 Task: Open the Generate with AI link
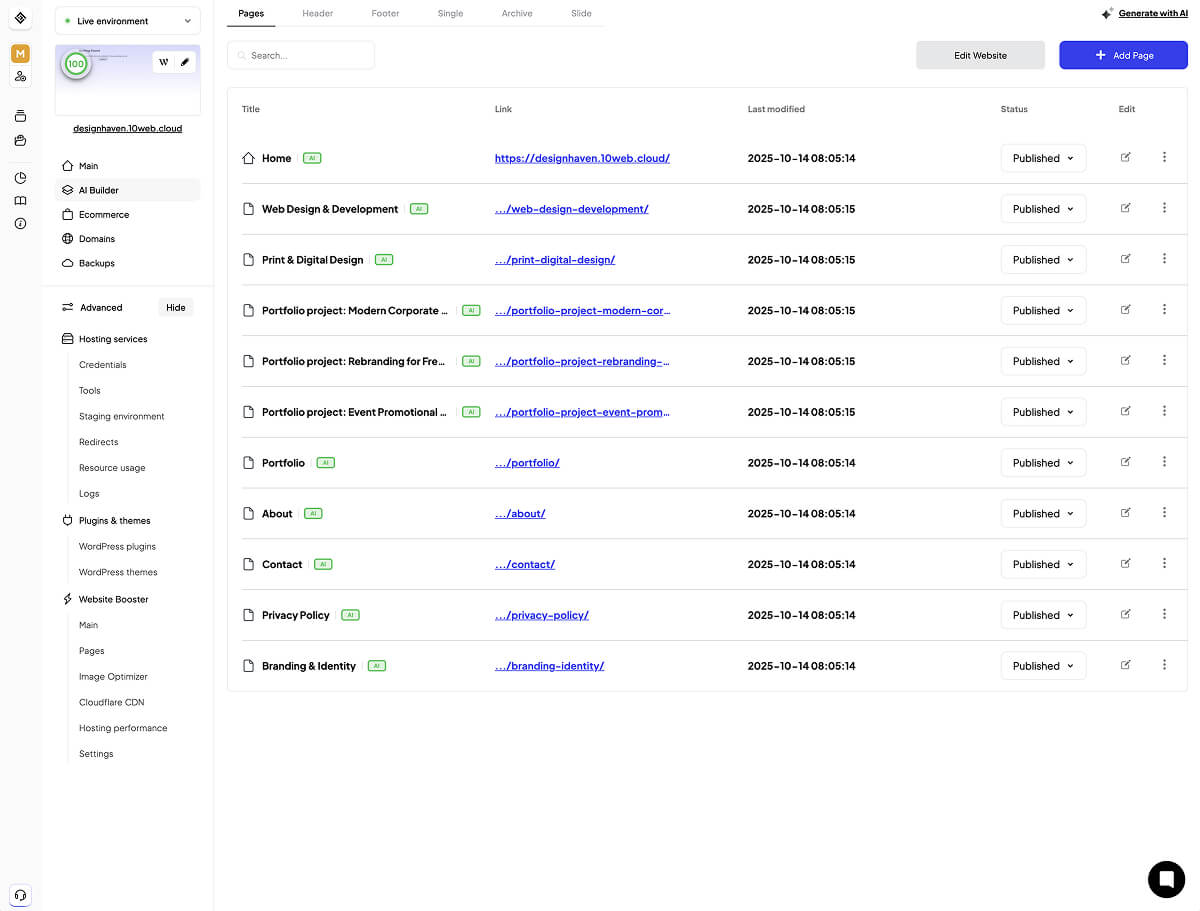click(x=1152, y=13)
